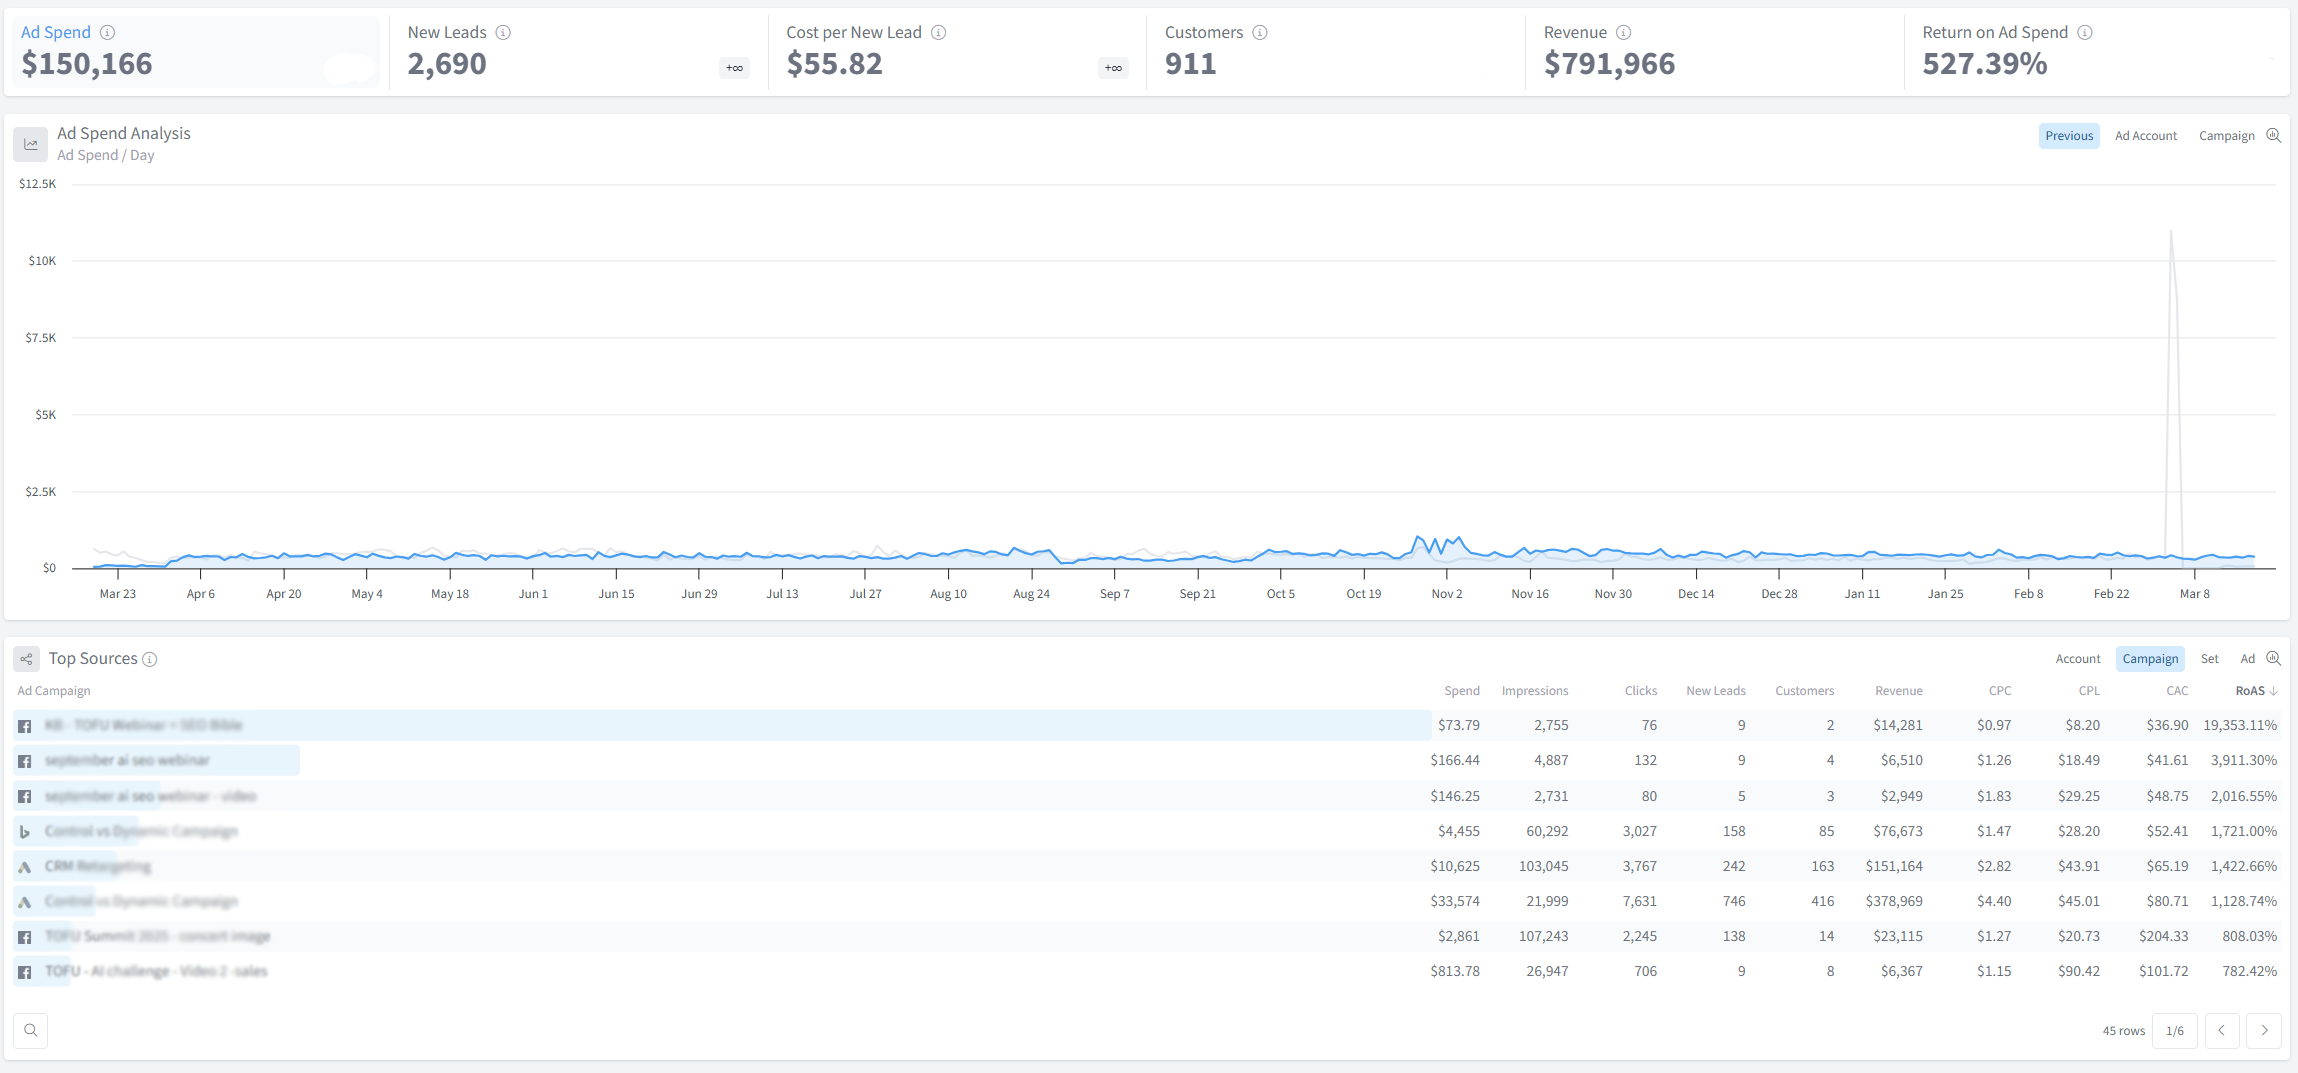The height and width of the screenshot is (1073, 2298).
Task: Click the info icon beside Return on Ad Spend
Action: point(2085,33)
